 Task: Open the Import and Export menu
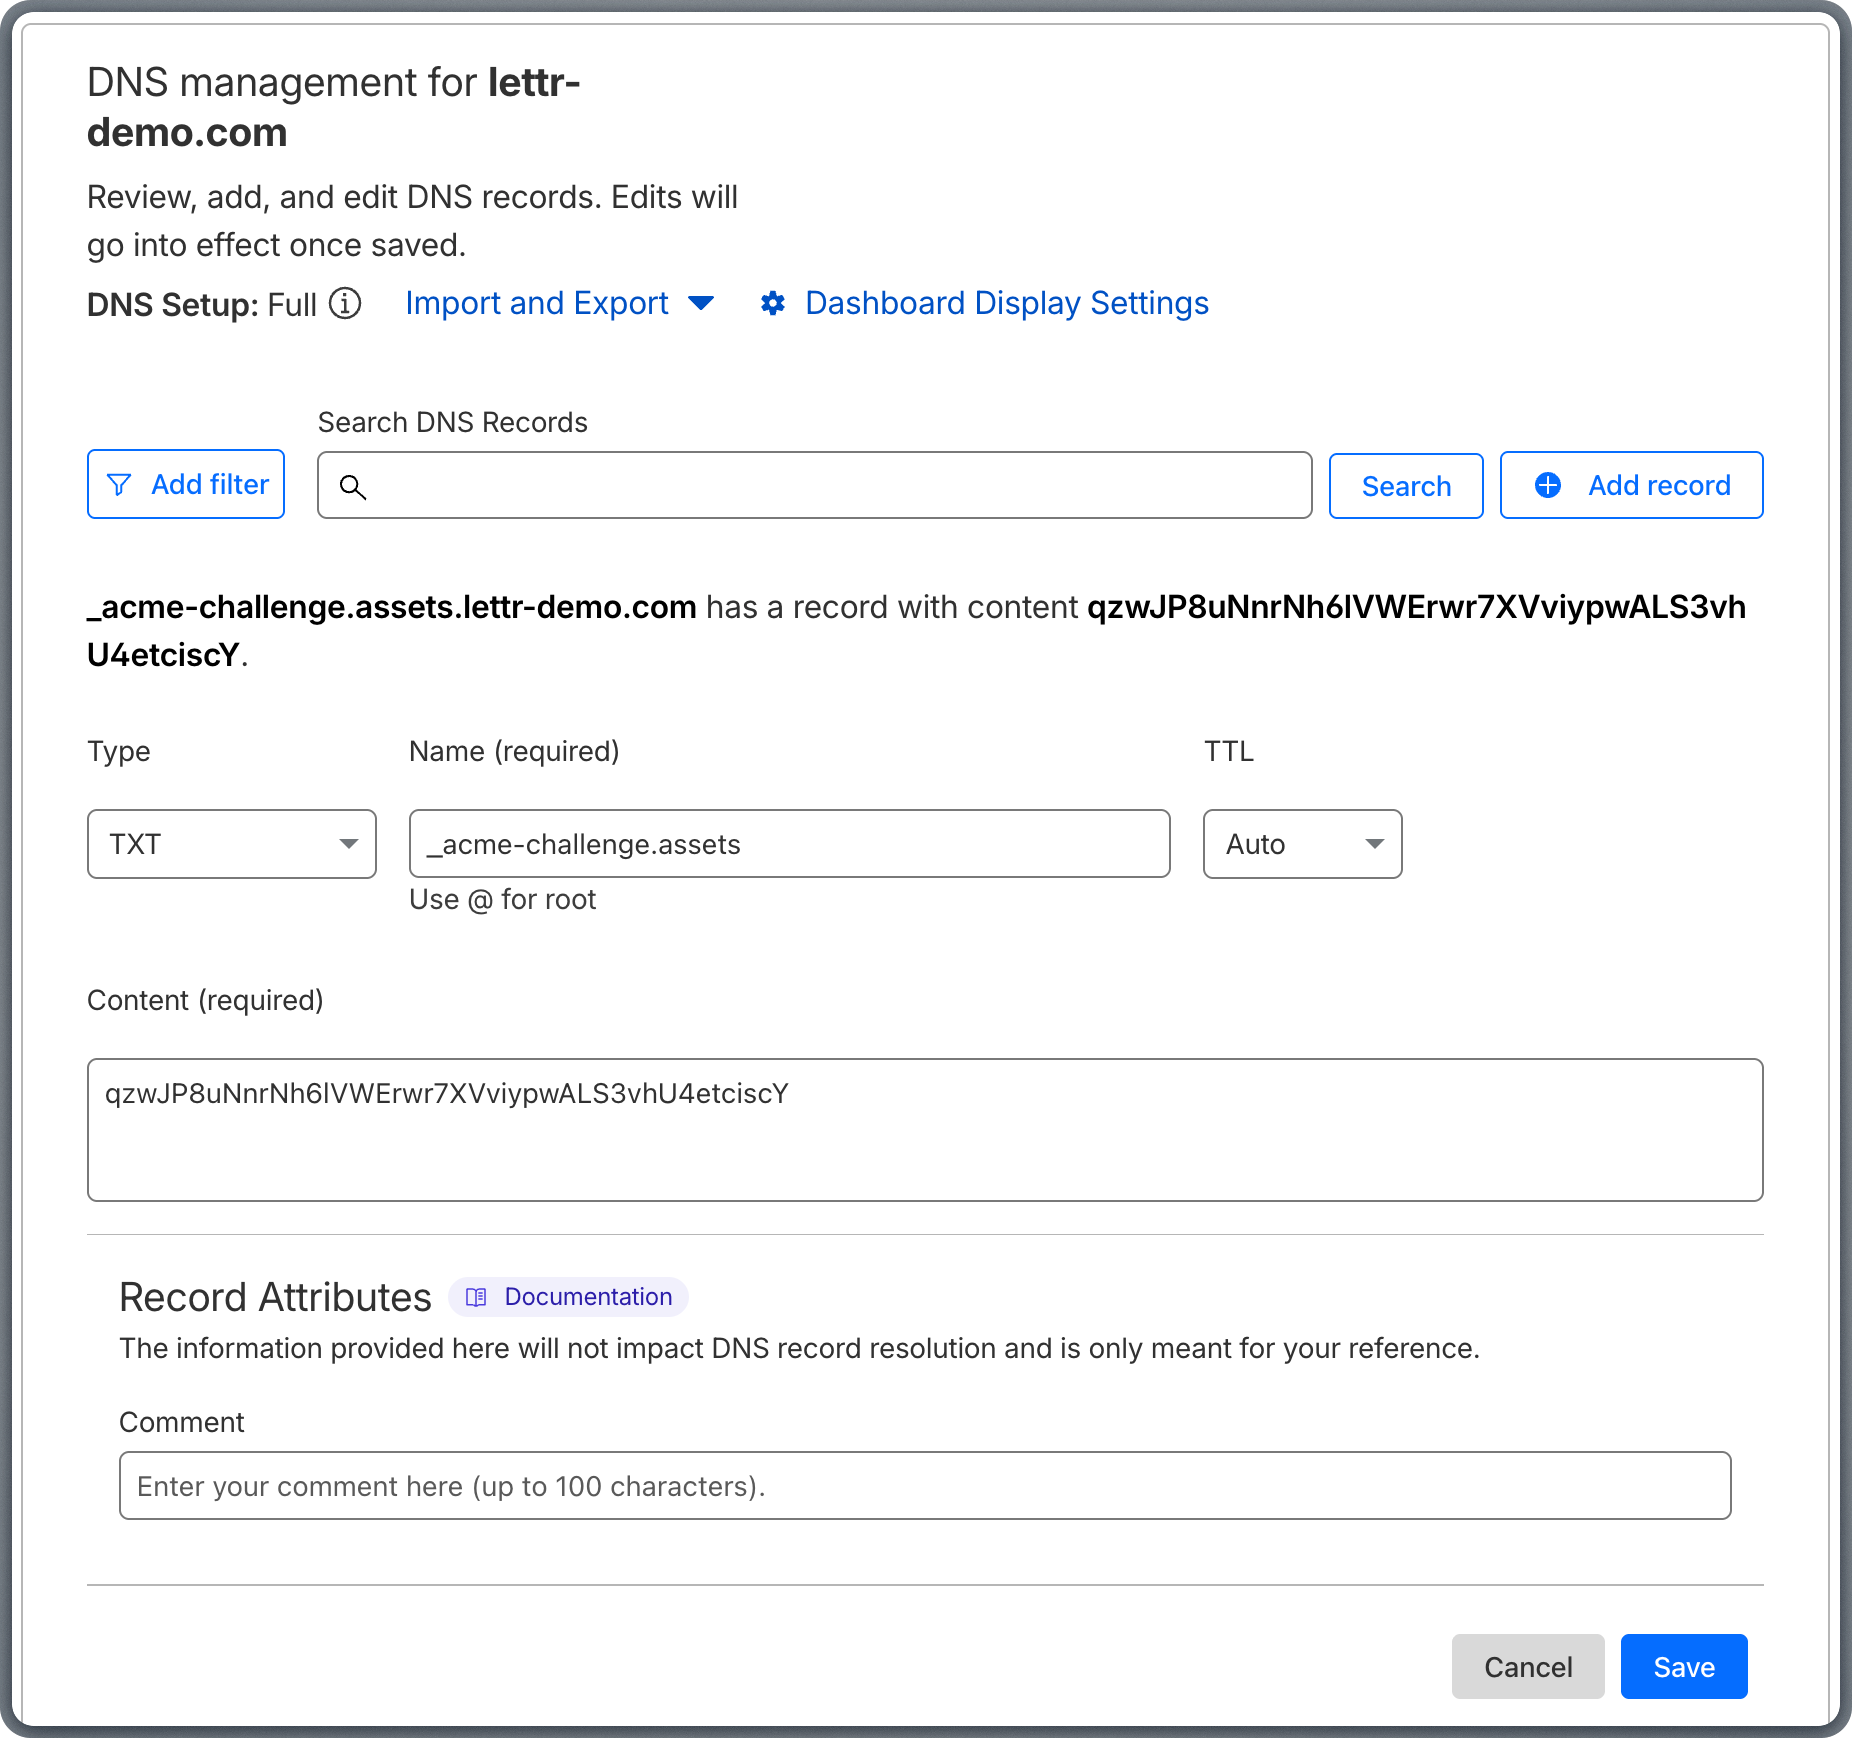click(x=537, y=303)
